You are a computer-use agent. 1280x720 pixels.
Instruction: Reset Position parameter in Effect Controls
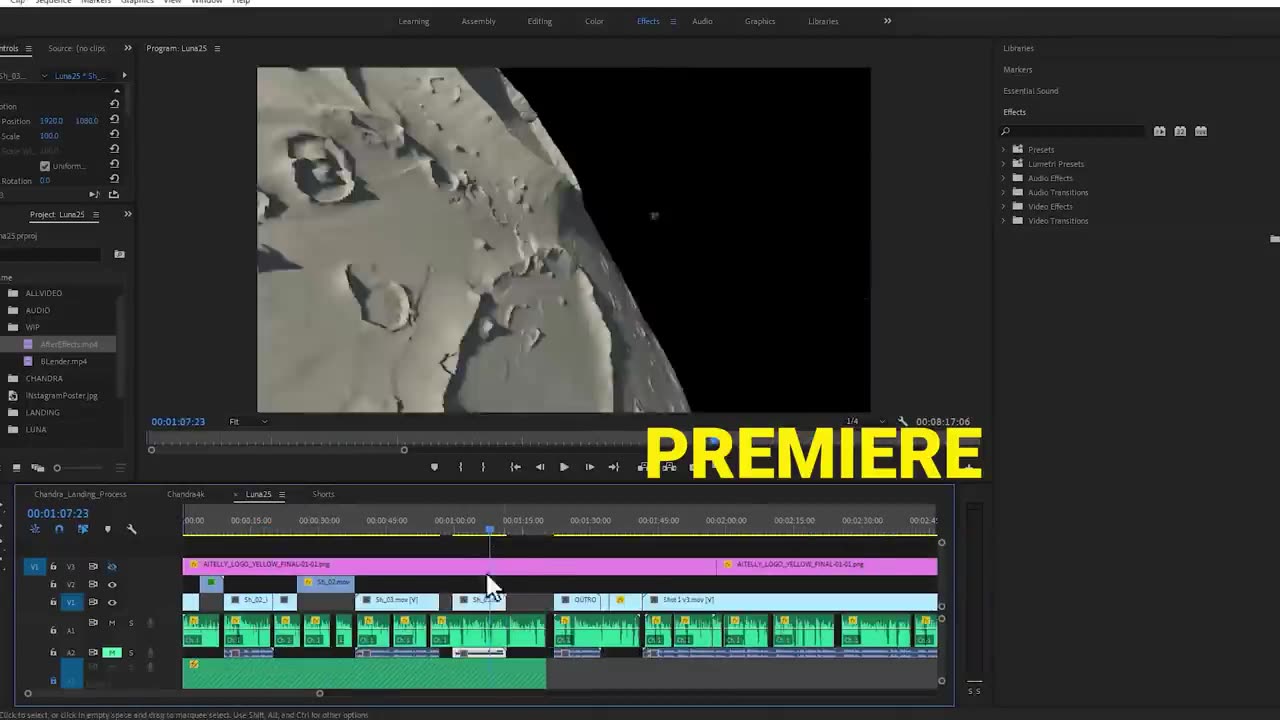click(x=114, y=121)
